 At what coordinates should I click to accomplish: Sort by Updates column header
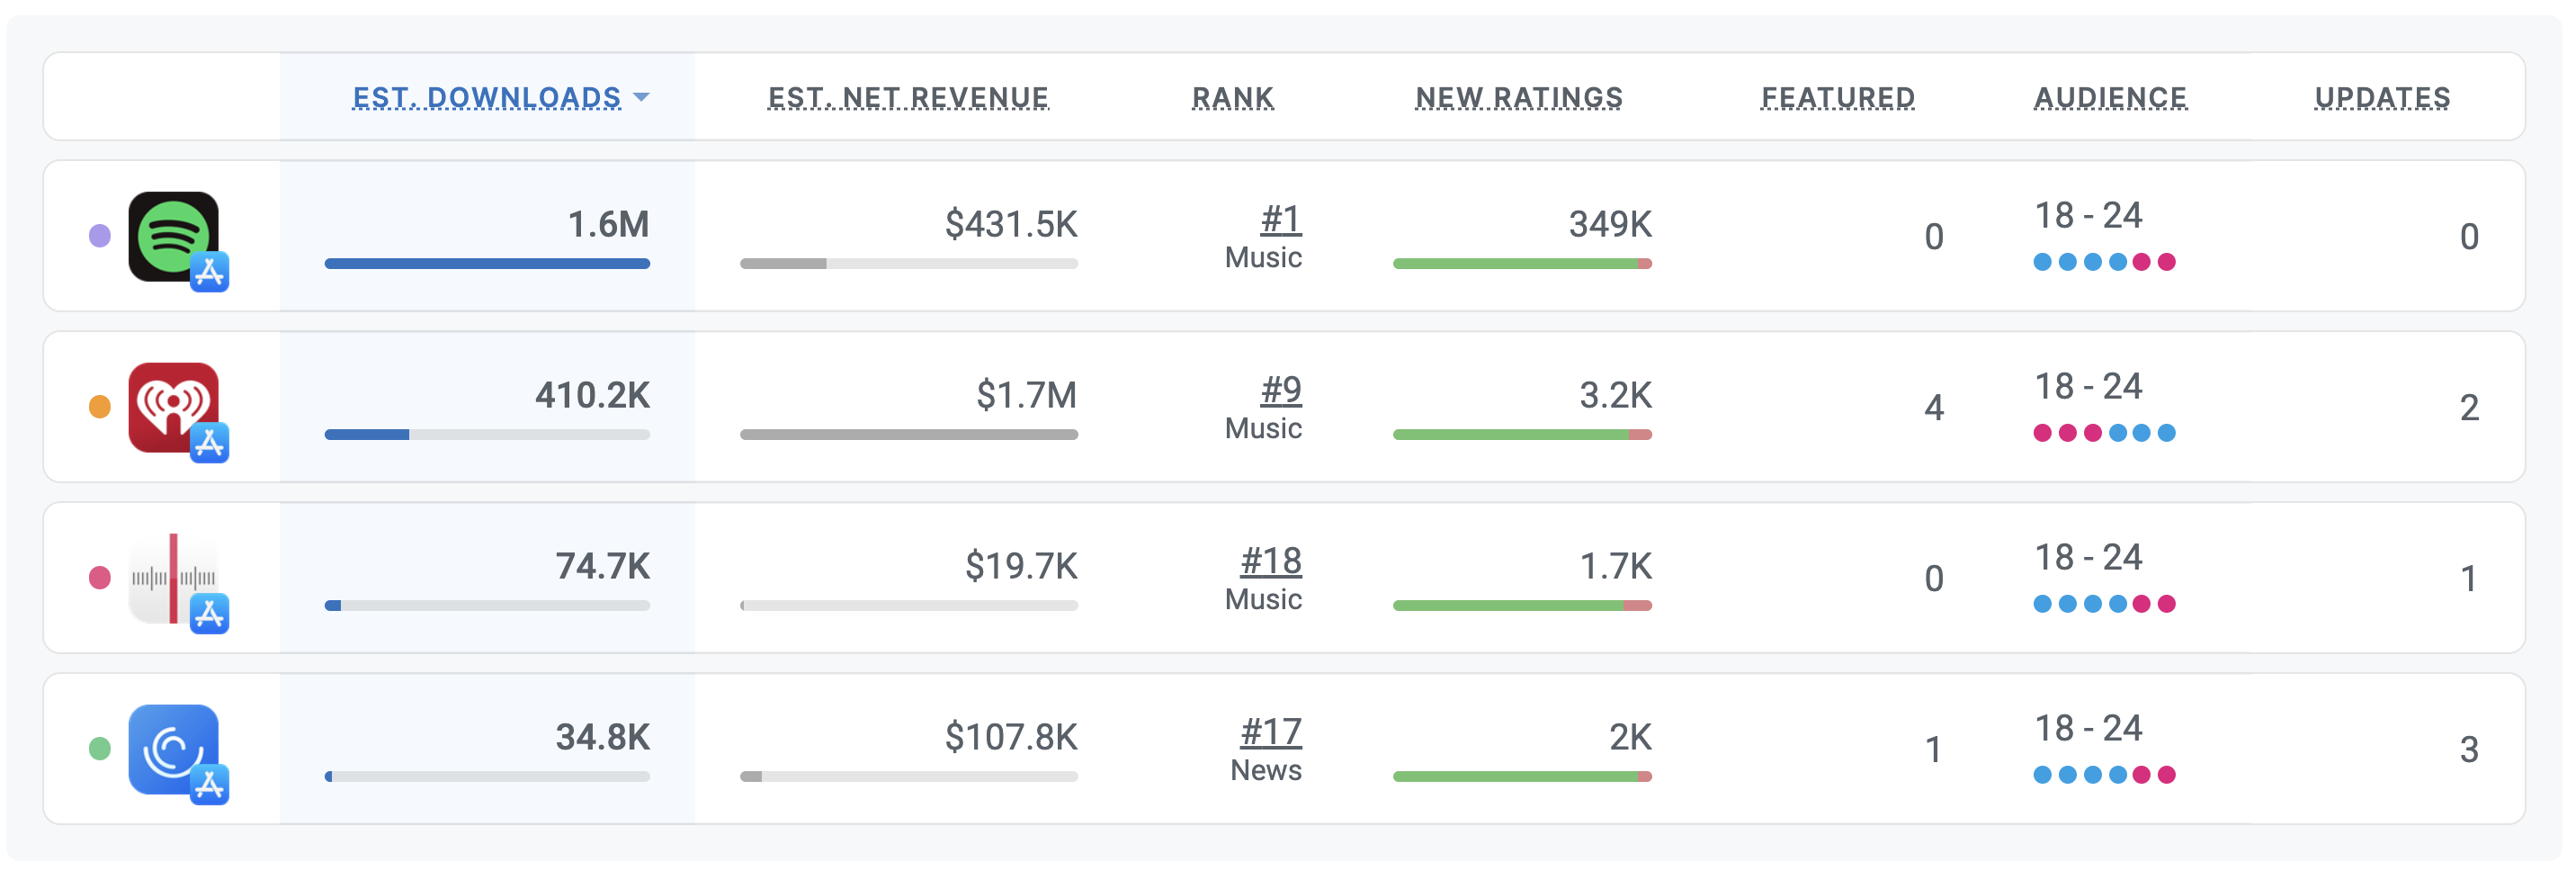click(2383, 98)
